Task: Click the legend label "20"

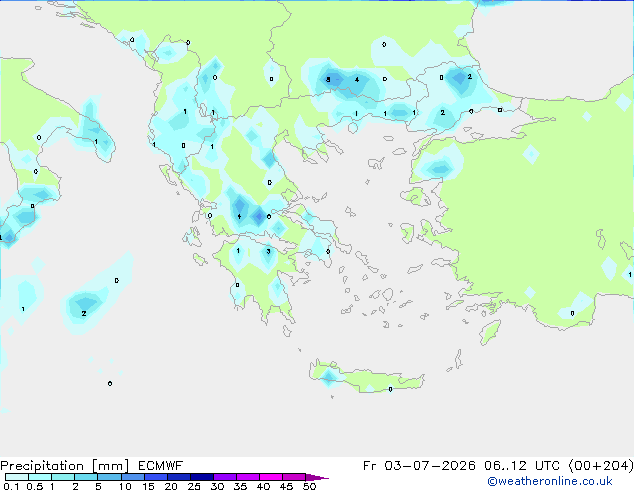Action: click(x=171, y=486)
